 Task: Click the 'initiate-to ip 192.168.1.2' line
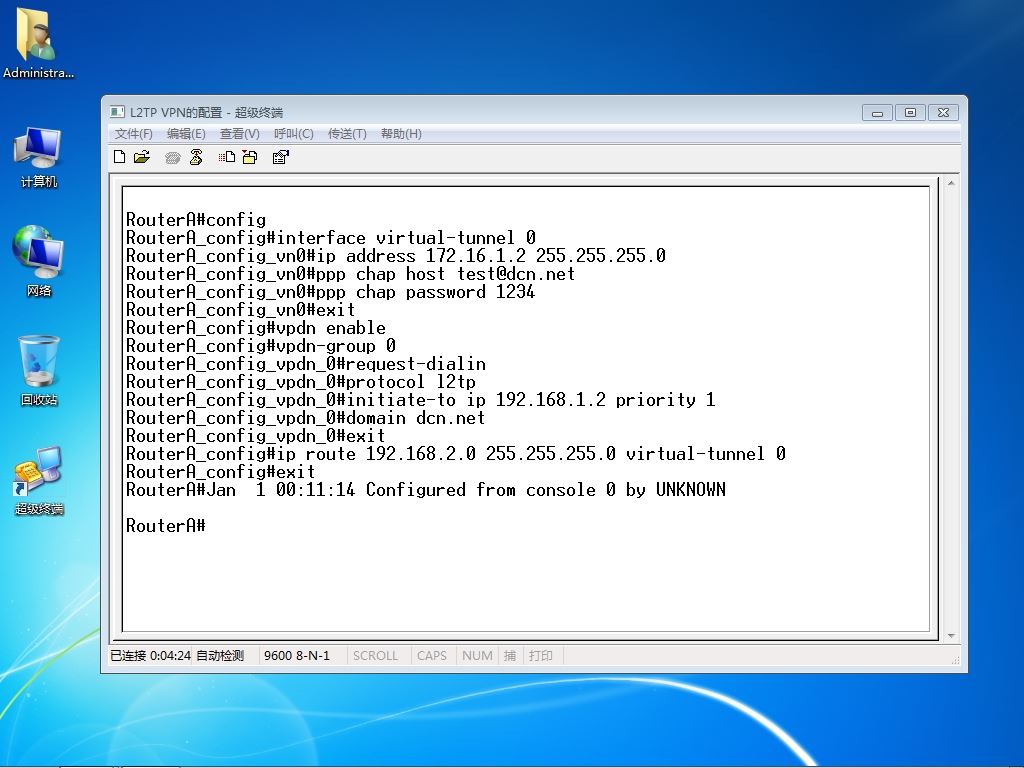point(421,400)
